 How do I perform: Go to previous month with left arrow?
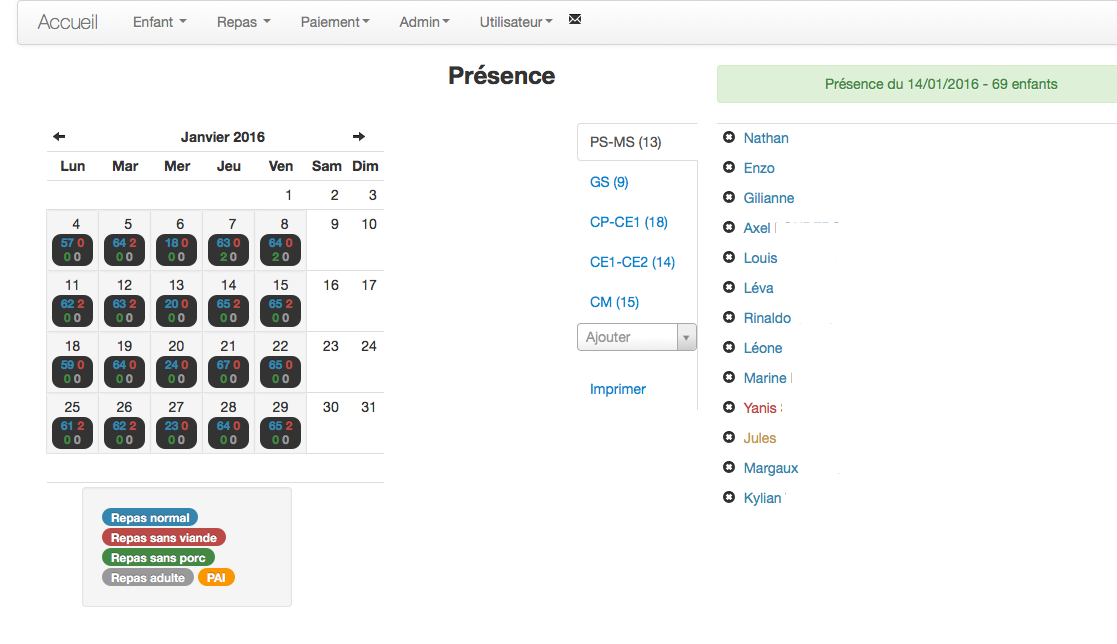tap(58, 136)
